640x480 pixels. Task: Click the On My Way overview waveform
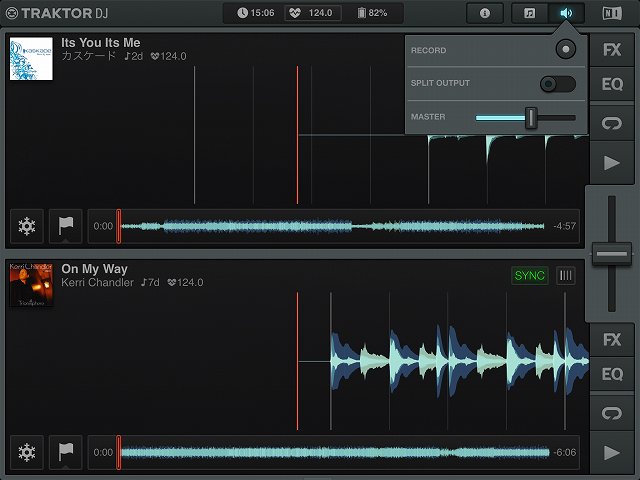(335, 452)
